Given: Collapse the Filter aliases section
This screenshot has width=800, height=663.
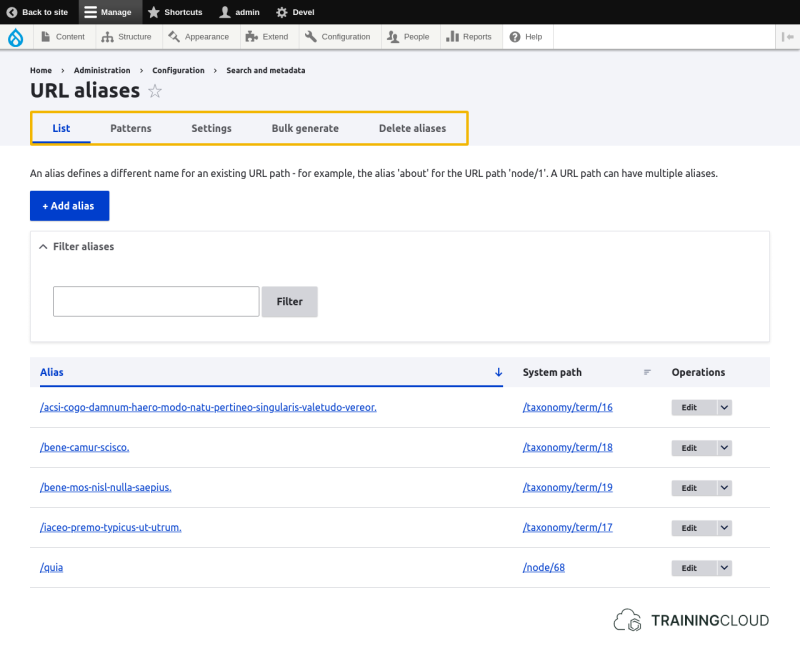Looking at the screenshot, I should 77,247.
